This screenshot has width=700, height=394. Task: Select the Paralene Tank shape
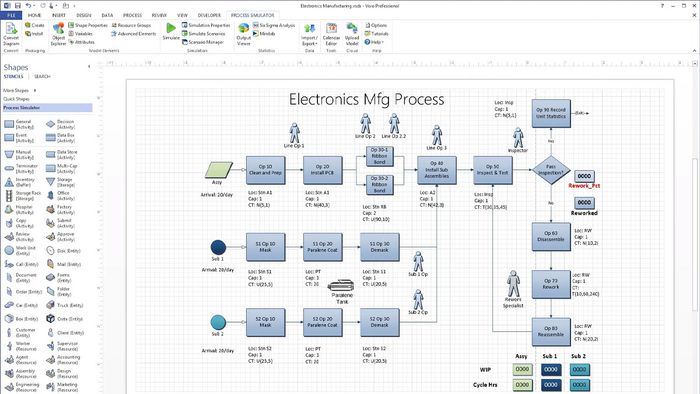[341, 285]
